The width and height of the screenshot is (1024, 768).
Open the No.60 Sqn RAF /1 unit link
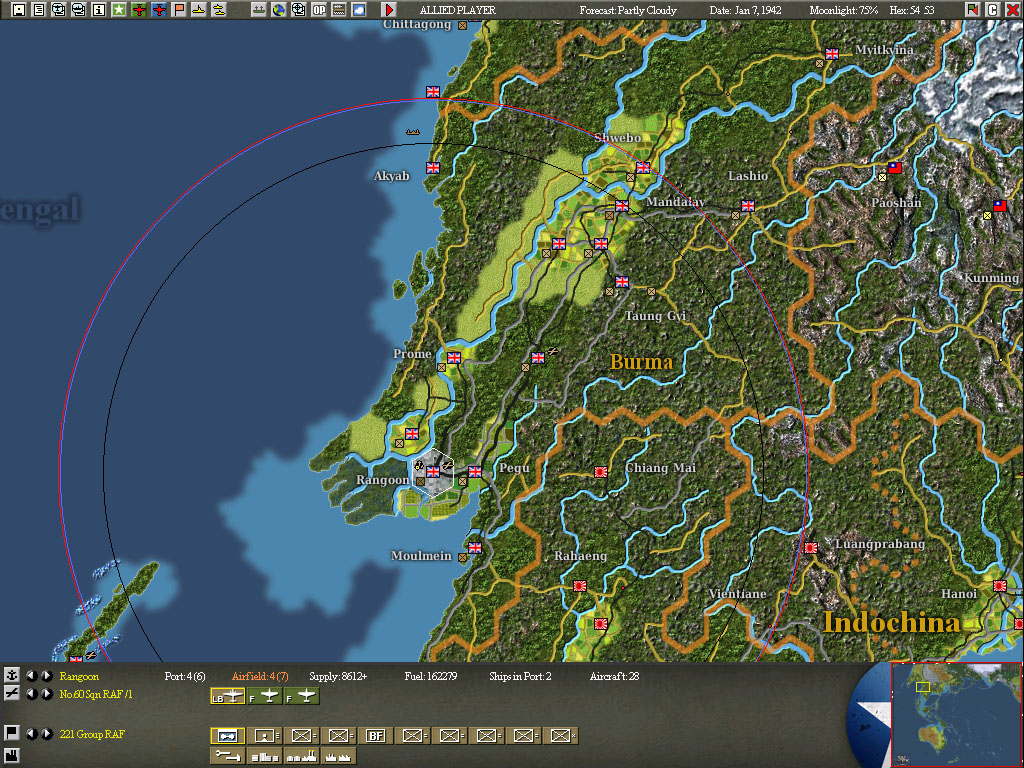[95, 694]
